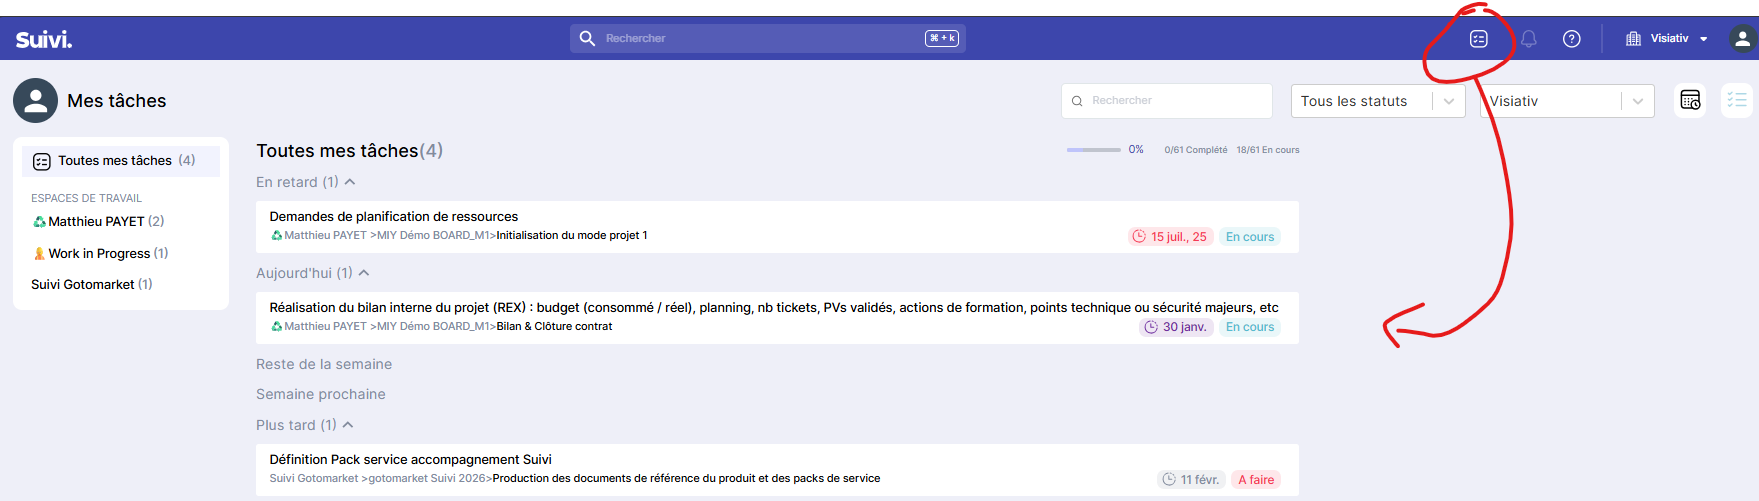
Task: Open the help question mark icon
Action: tap(1571, 39)
